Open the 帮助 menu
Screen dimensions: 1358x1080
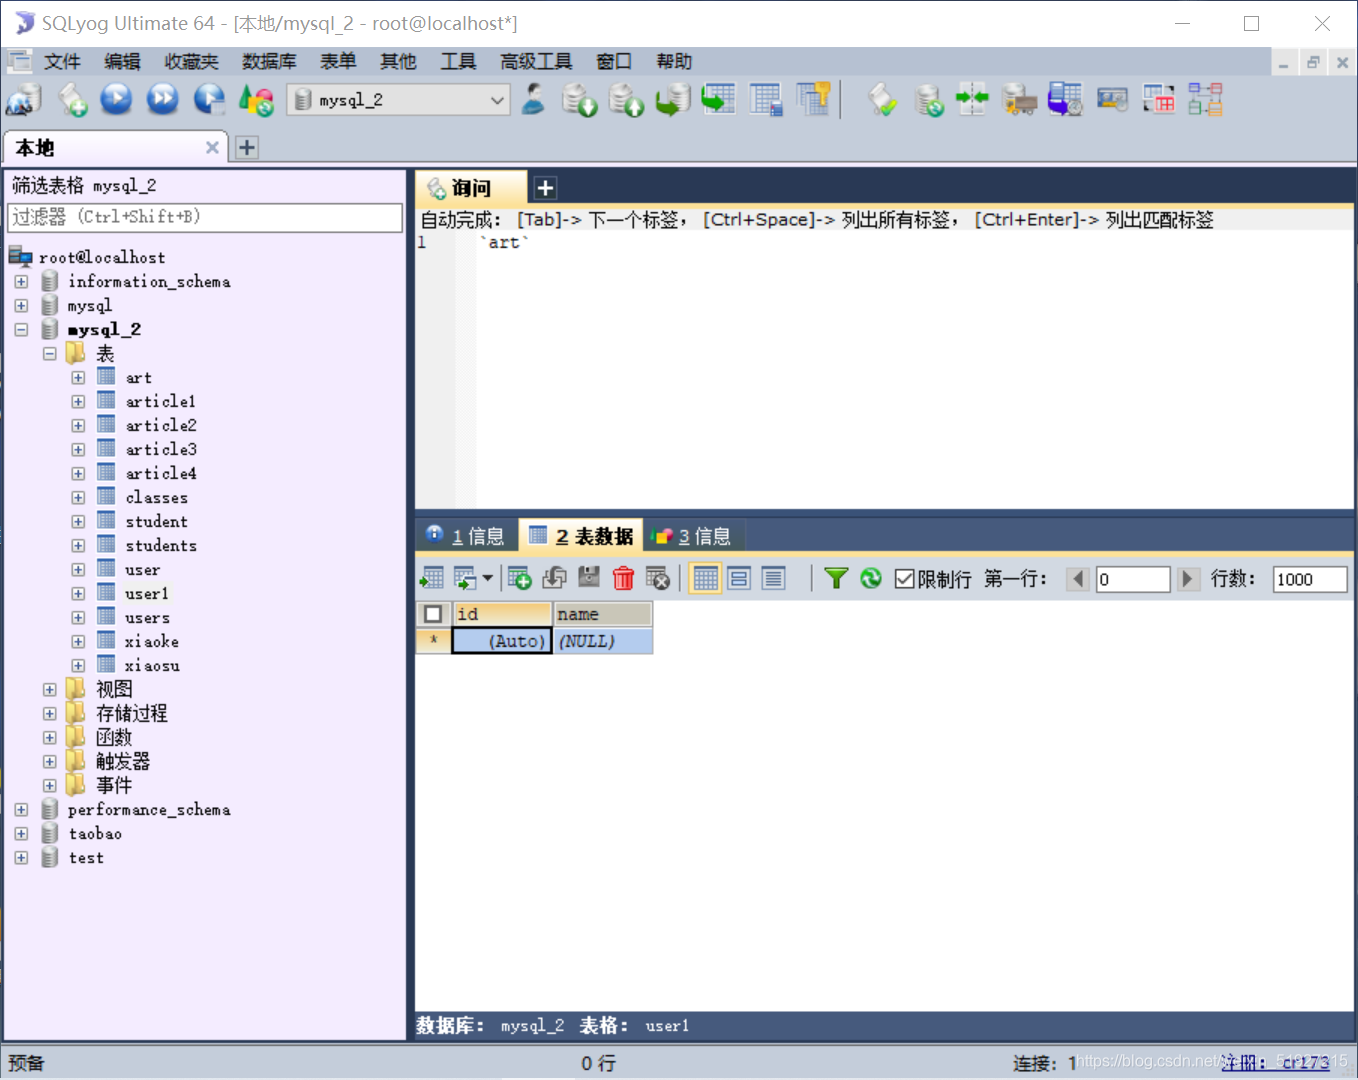[x=674, y=62]
